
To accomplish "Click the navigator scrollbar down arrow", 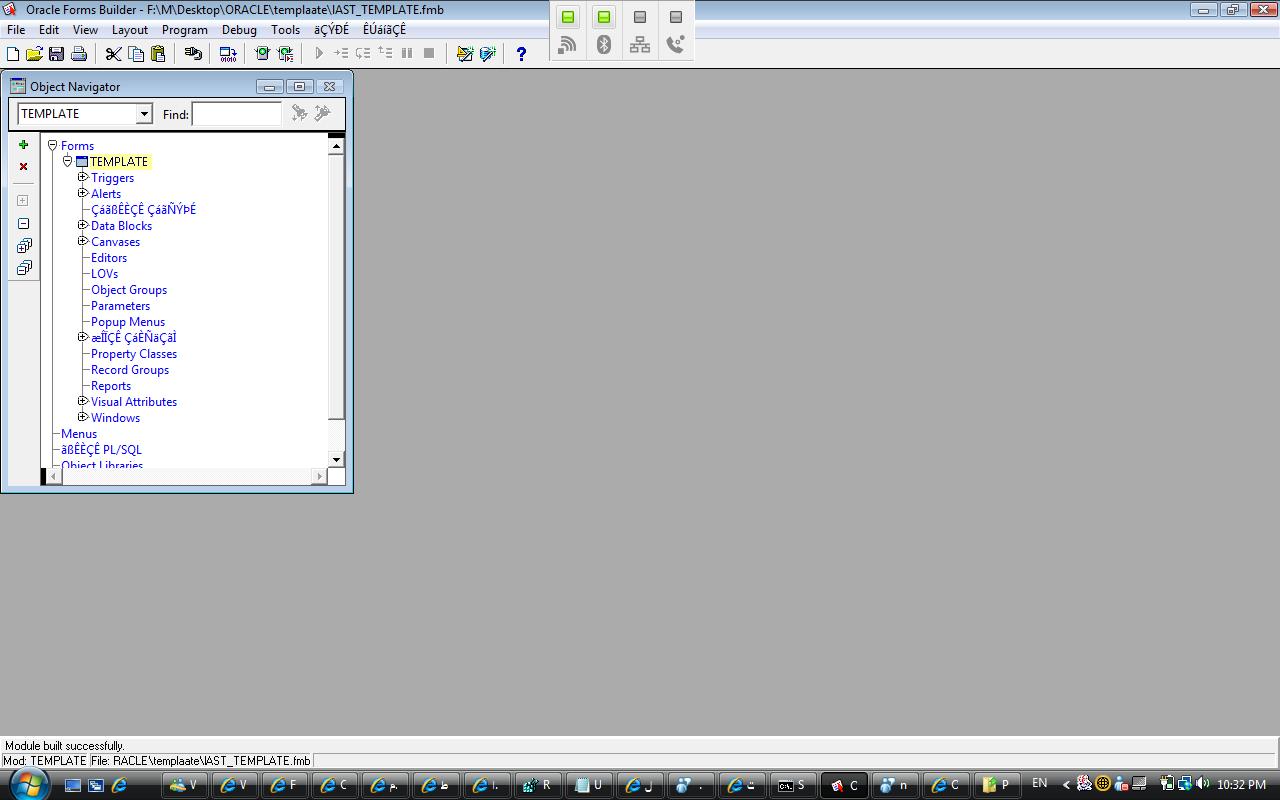I will 336,459.
